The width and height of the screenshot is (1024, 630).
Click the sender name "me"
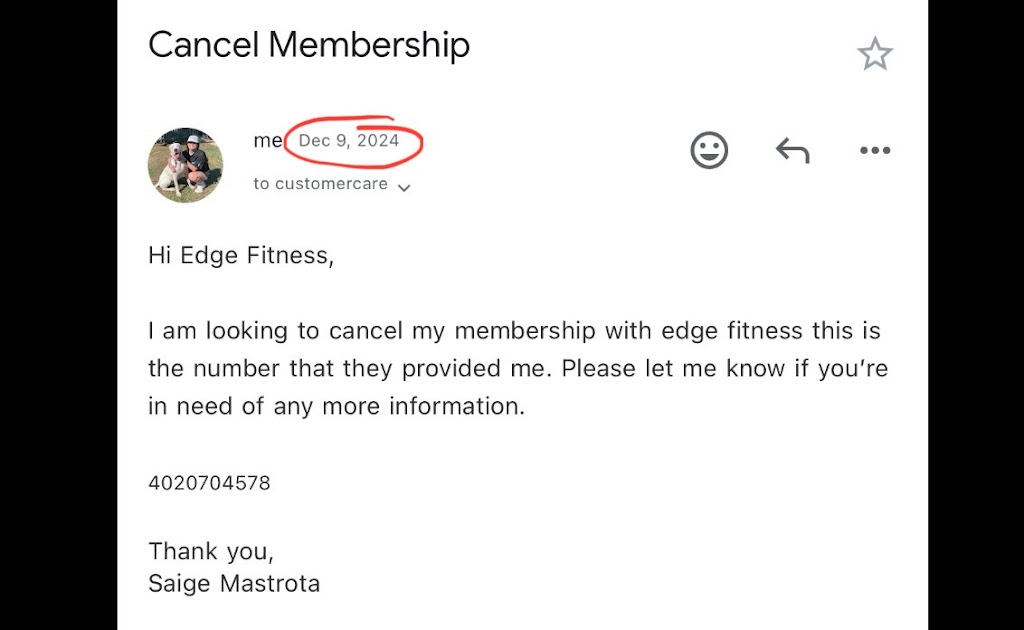click(x=267, y=141)
